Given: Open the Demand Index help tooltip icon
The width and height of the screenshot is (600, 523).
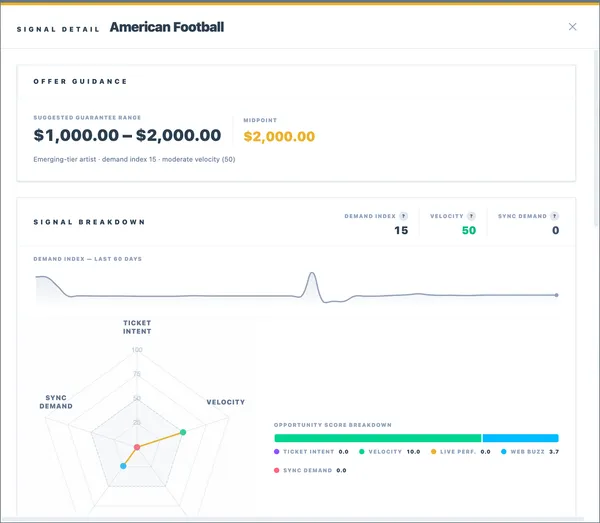Looking at the screenshot, I should (403, 216).
